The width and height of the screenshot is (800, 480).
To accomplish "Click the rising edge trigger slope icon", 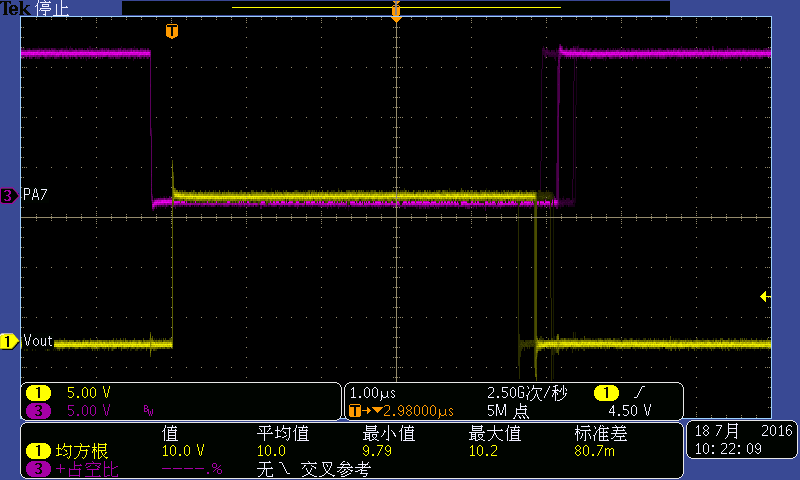I will 639,392.
